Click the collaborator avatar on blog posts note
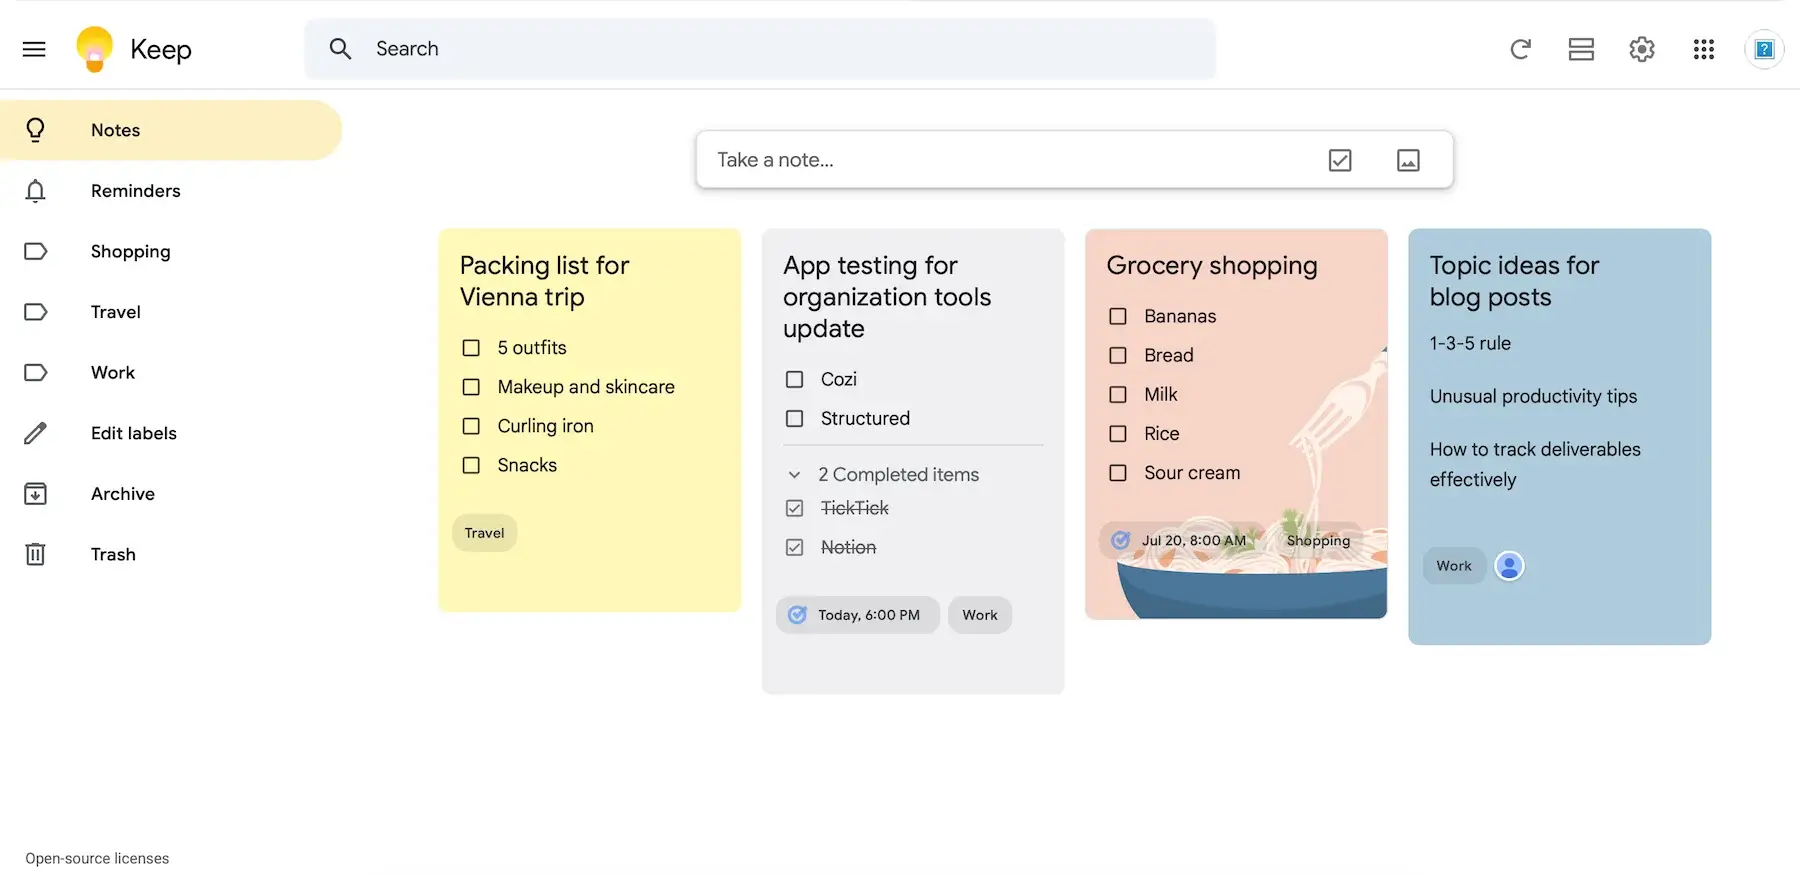 pos(1509,566)
